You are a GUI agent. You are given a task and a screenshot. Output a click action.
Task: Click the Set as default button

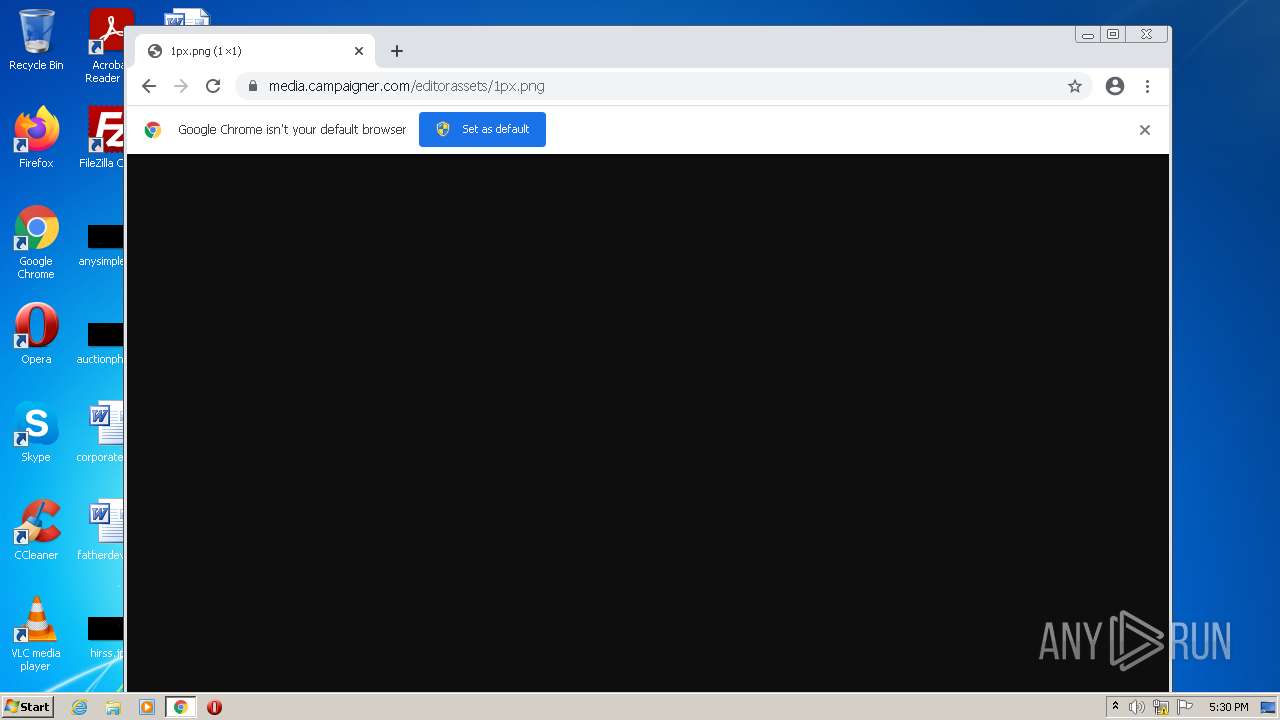(482, 129)
